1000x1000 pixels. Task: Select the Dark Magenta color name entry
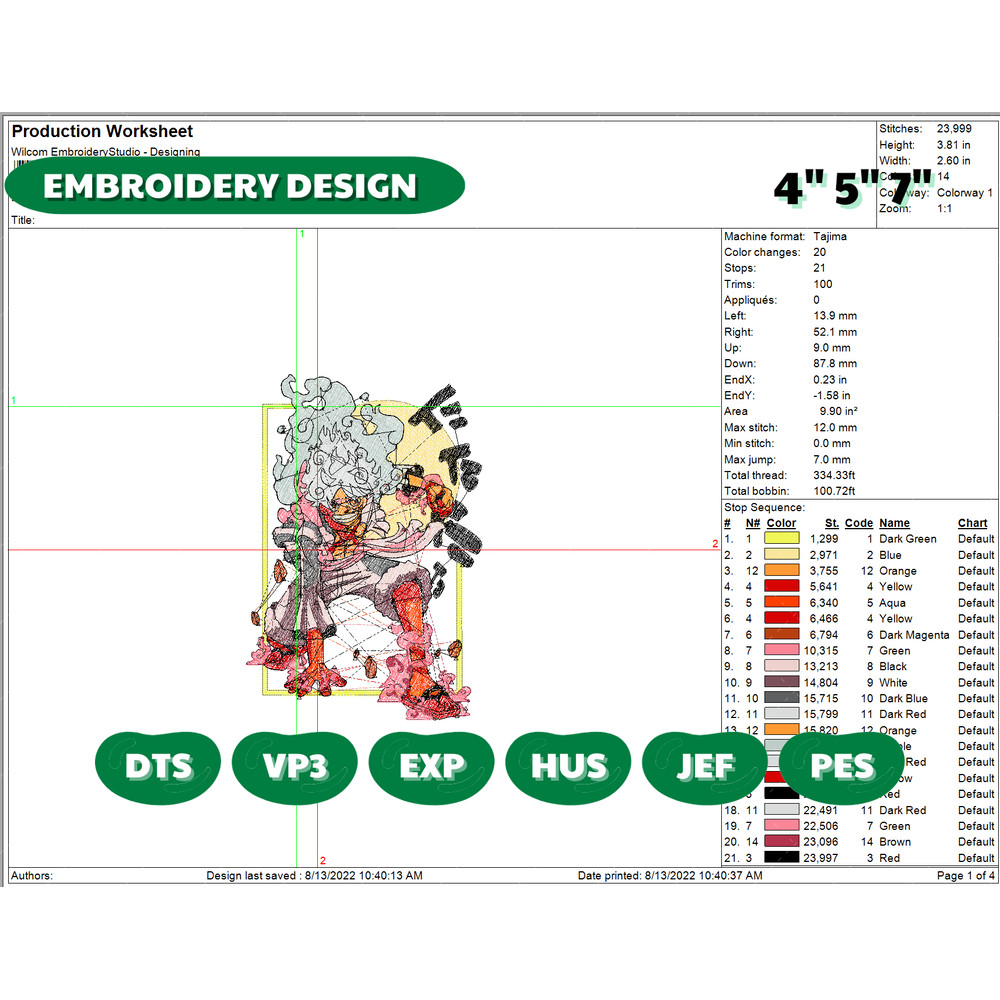pyautogui.click(x=914, y=635)
